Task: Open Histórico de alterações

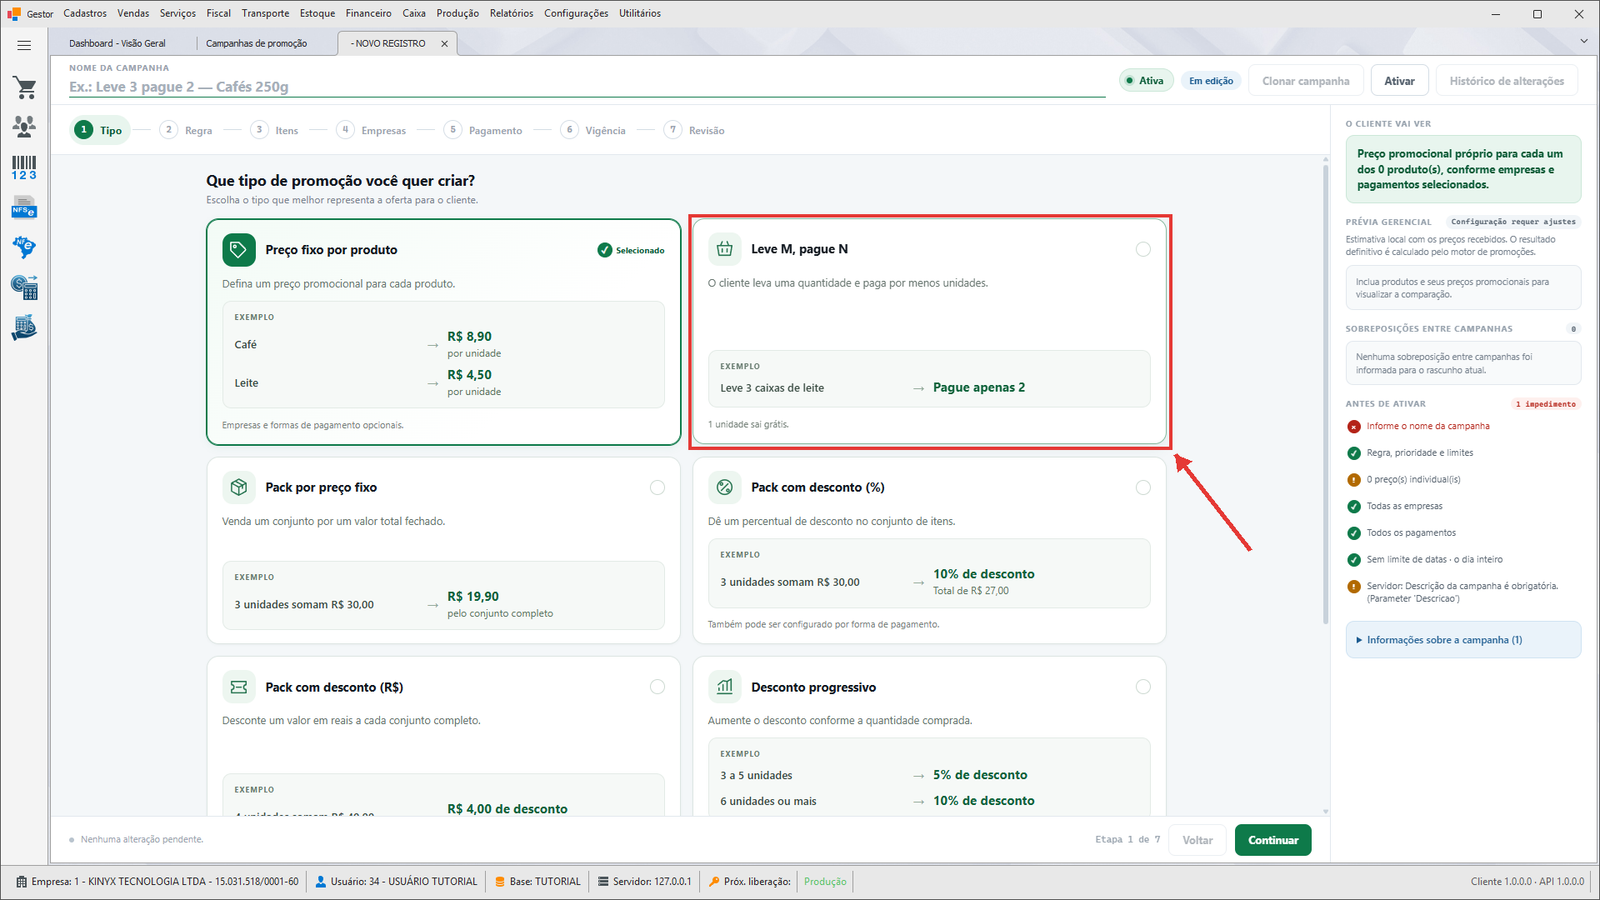Action: [x=1507, y=81]
